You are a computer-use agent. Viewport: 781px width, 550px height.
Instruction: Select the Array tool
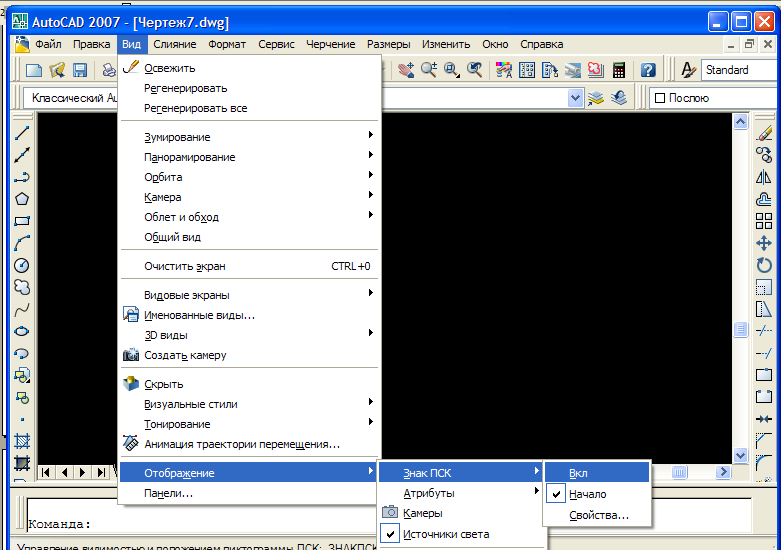point(764,221)
